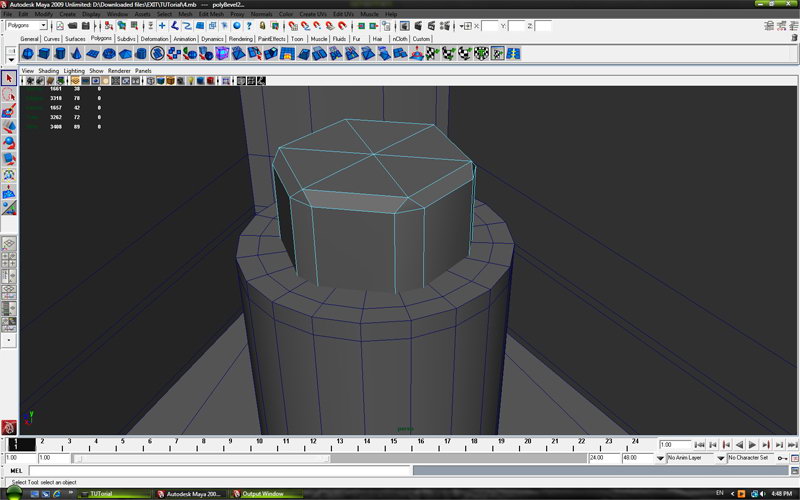
Task: Expand the No Anim Layer dropdown arrow
Action: click(x=660, y=458)
